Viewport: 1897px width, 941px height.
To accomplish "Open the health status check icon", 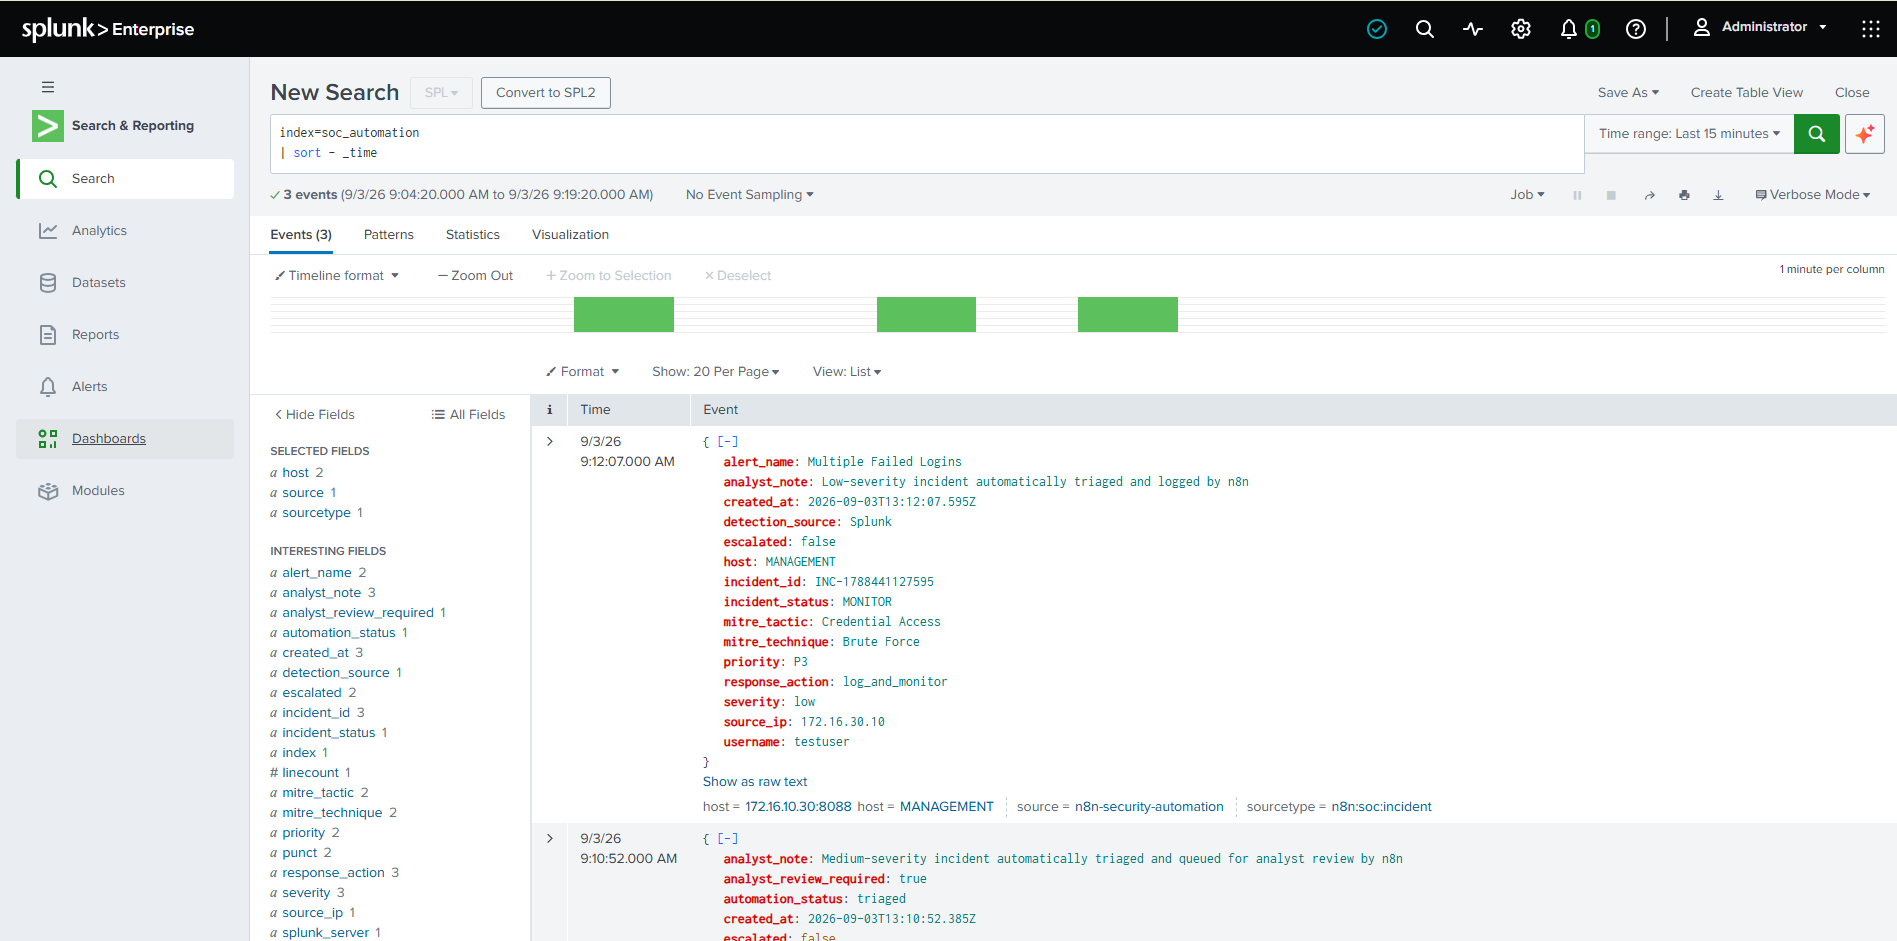I will point(1377,29).
